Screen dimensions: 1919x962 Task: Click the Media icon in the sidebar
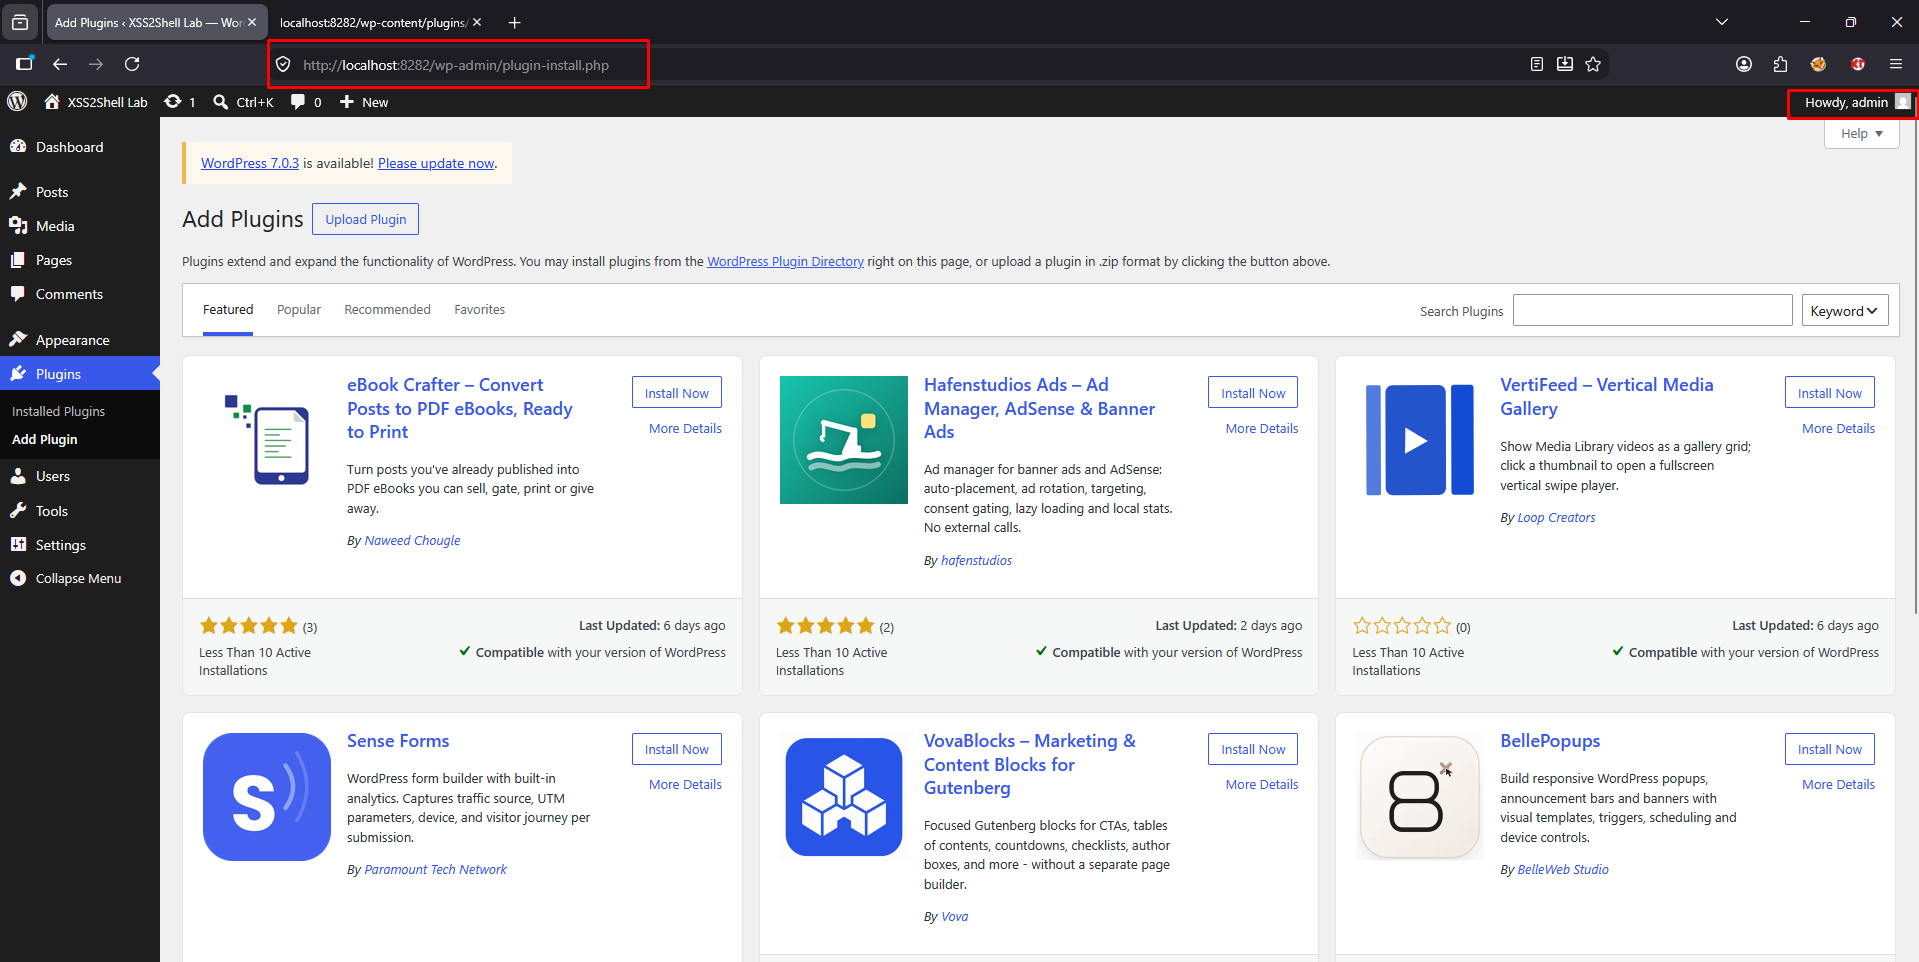click(x=18, y=225)
